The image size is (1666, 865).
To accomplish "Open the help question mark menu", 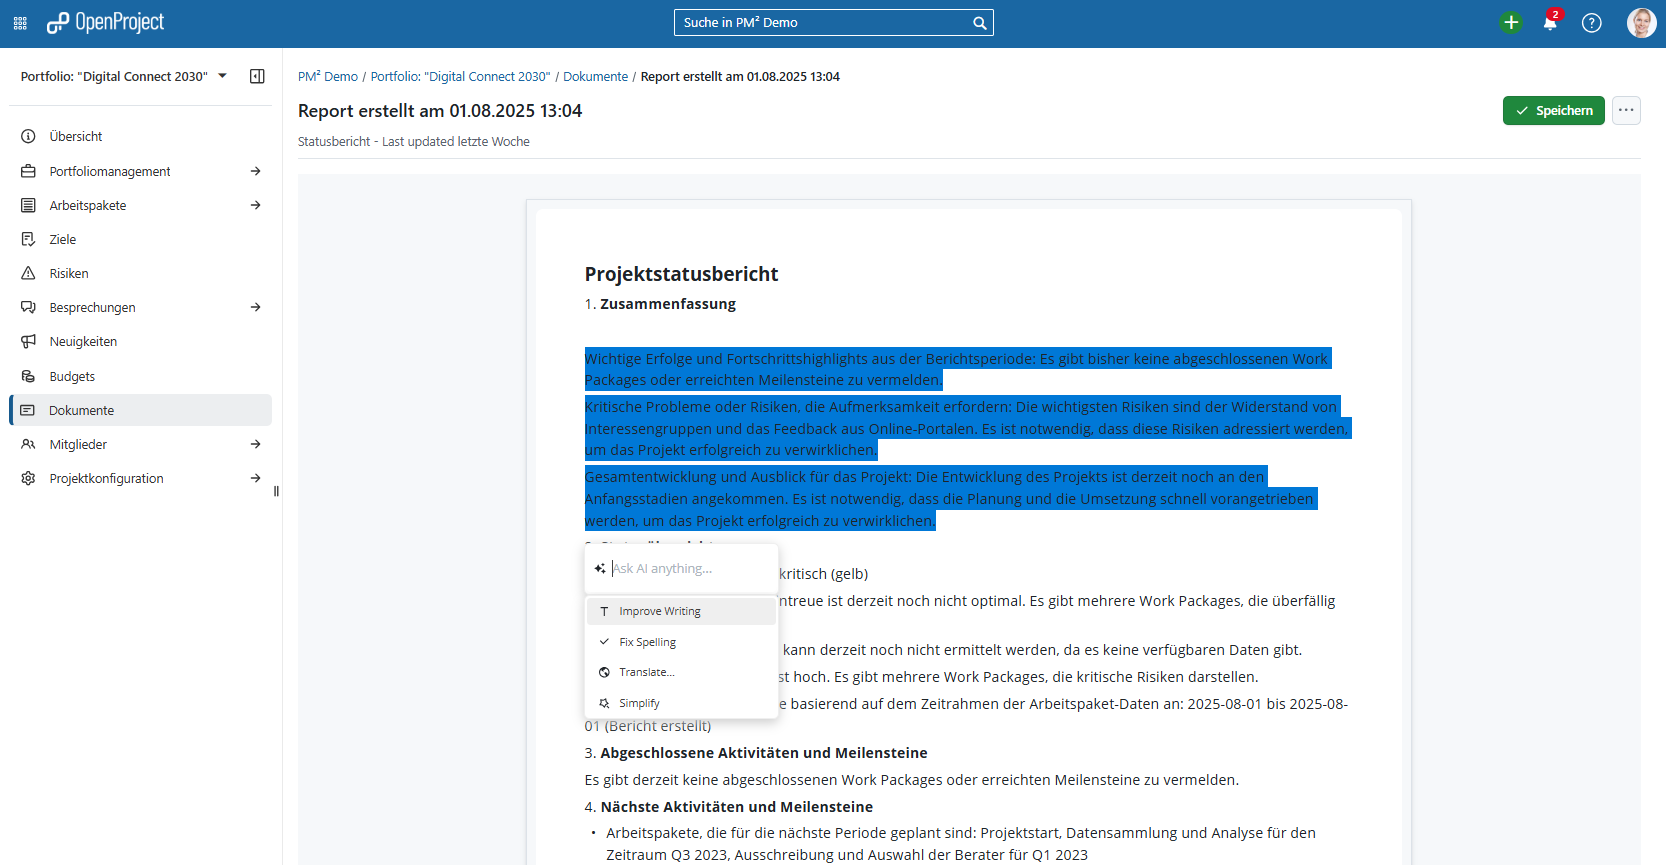I will (1591, 23).
